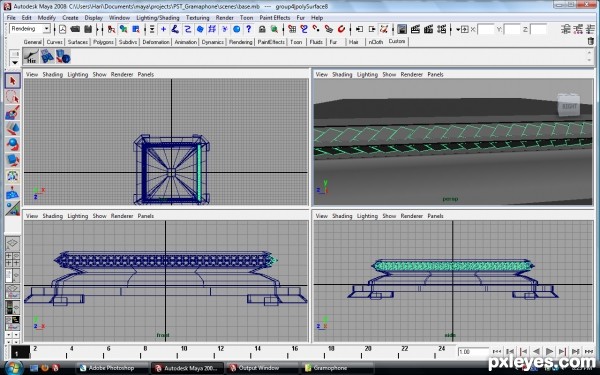The image size is (600, 375).
Task: Toggle the joints selection mask
Action: pyautogui.click(x=175, y=29)
